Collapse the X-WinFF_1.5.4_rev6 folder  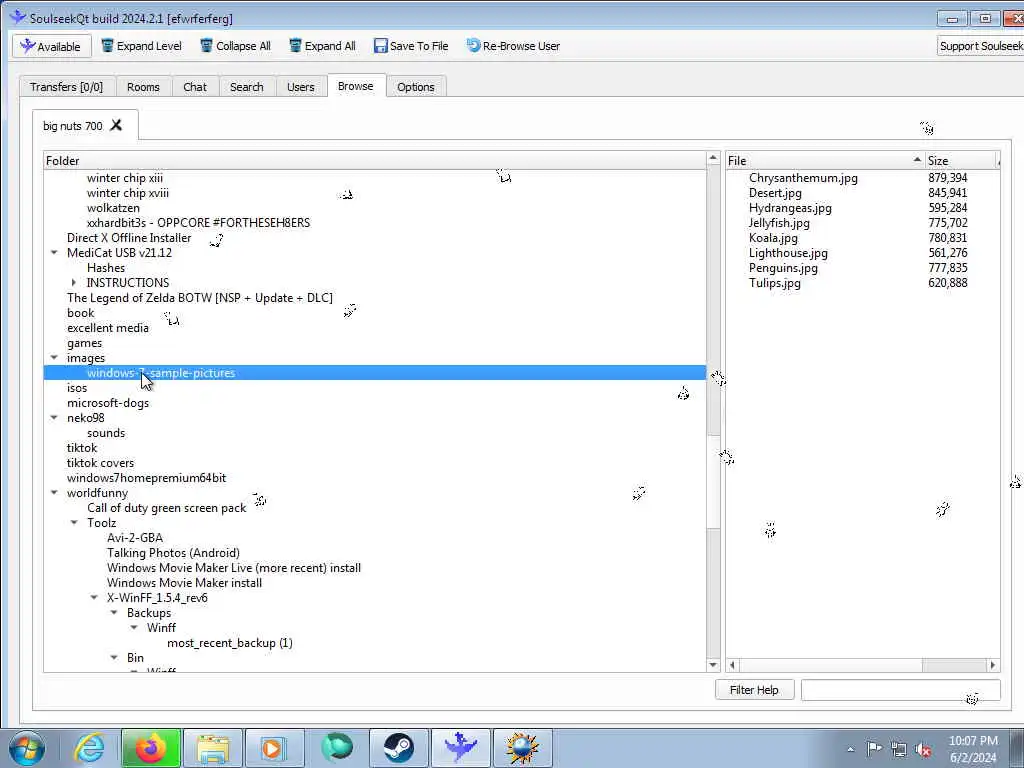pos(94,598)
